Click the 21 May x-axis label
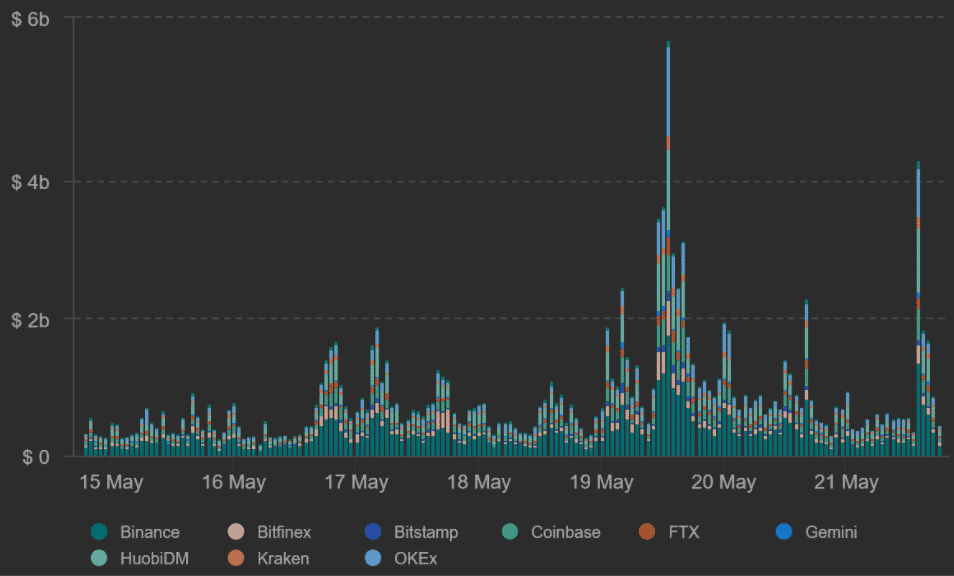Image resolution: width=954 pixels, height=576 pixels. (846, 483)
